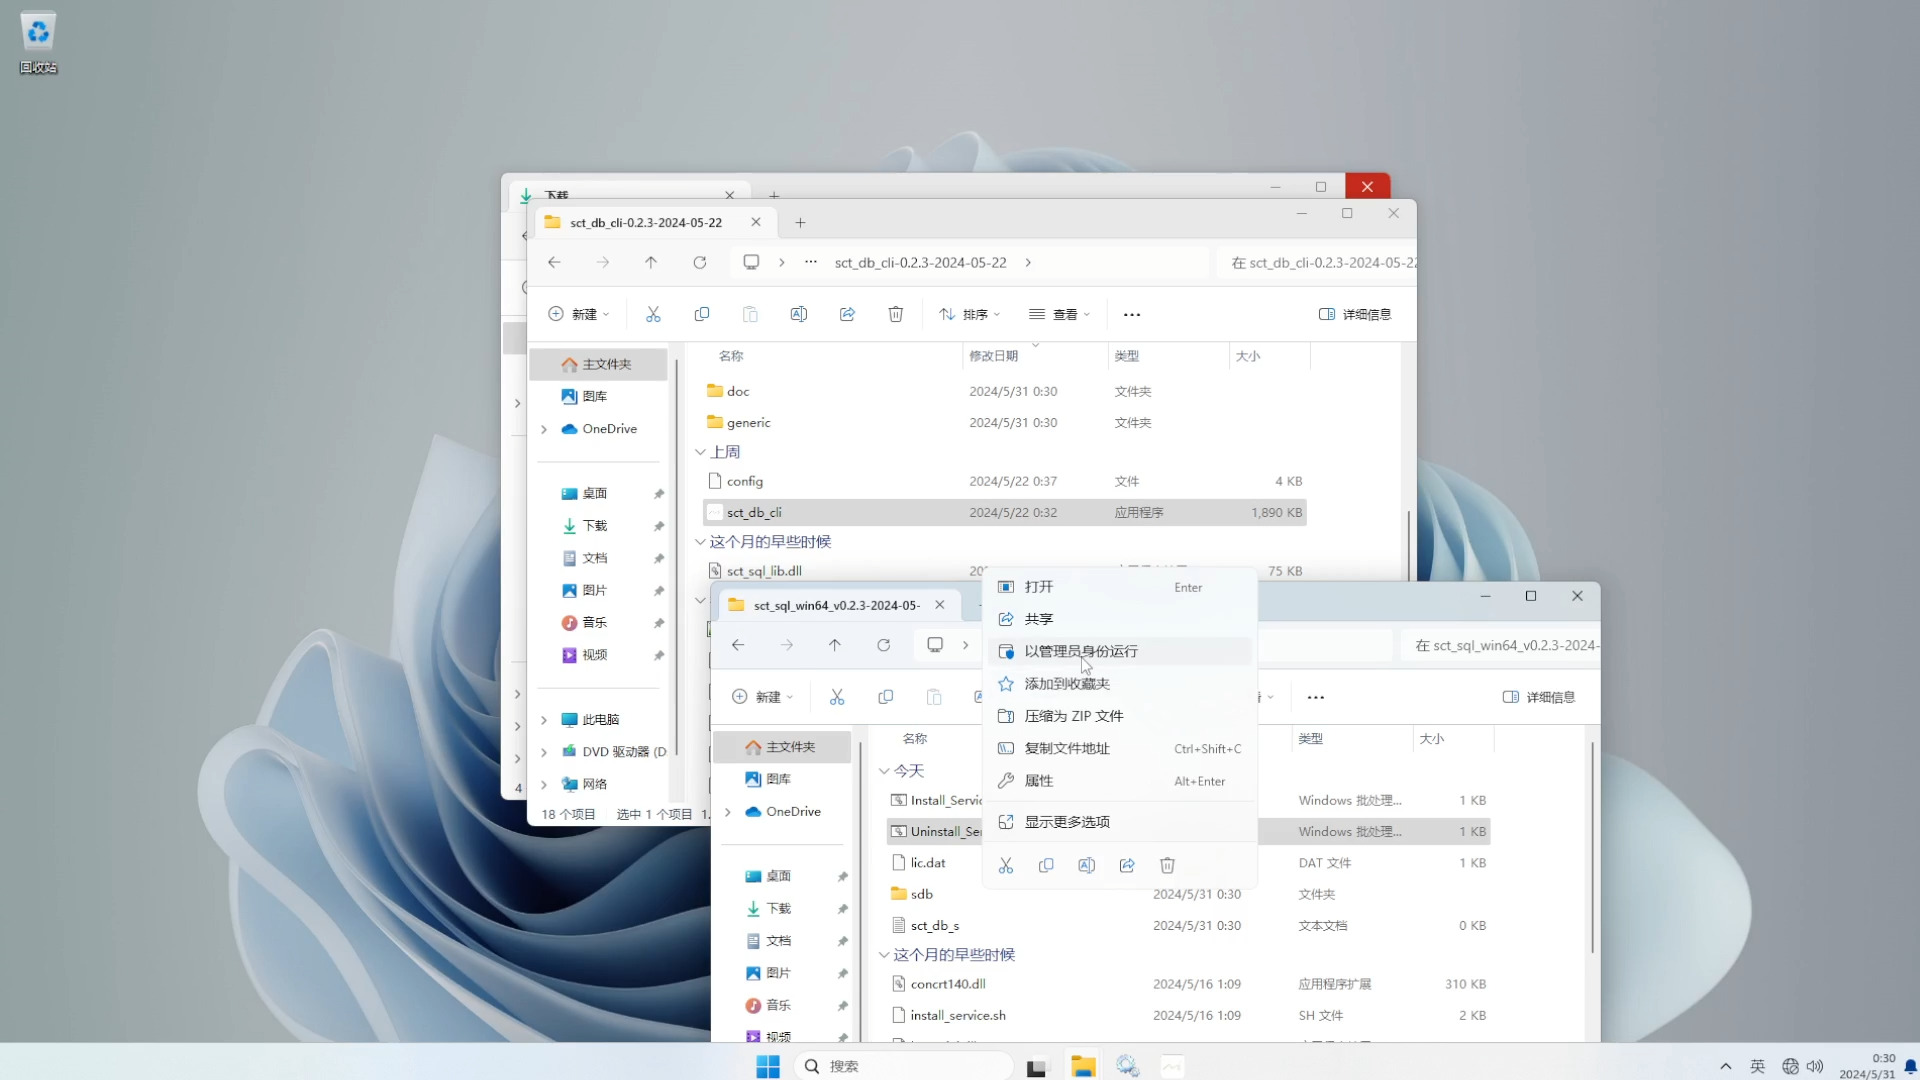Click the cut icon in context menu
This screenshot has width=1920, height=1080.
(1006, 866)
